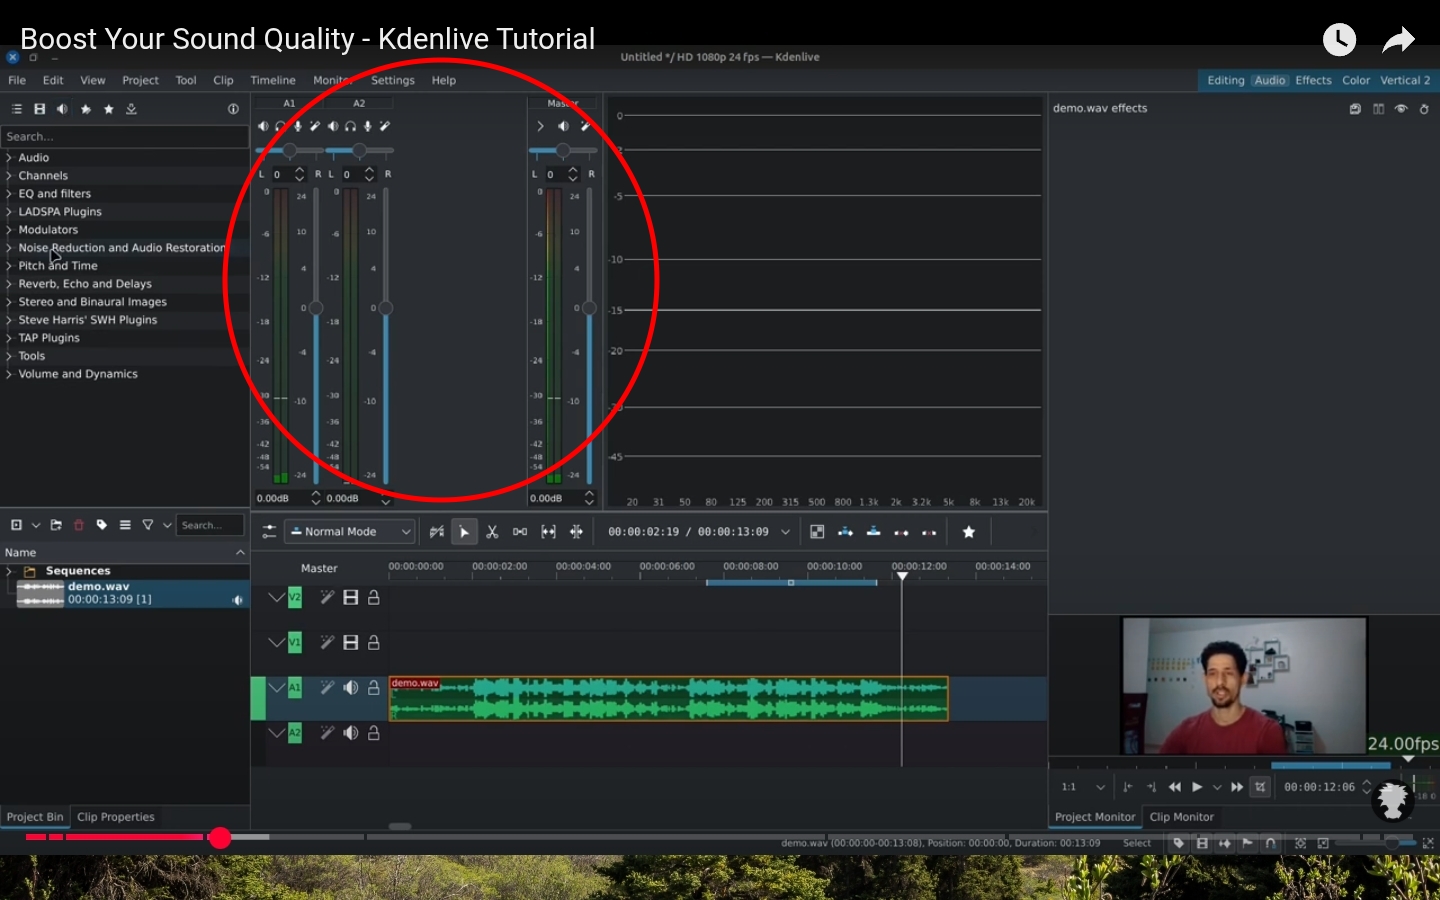Click the Mix Clips icon in timeline toolbar
Screen dimensions: 1440x900
[817, 532]
